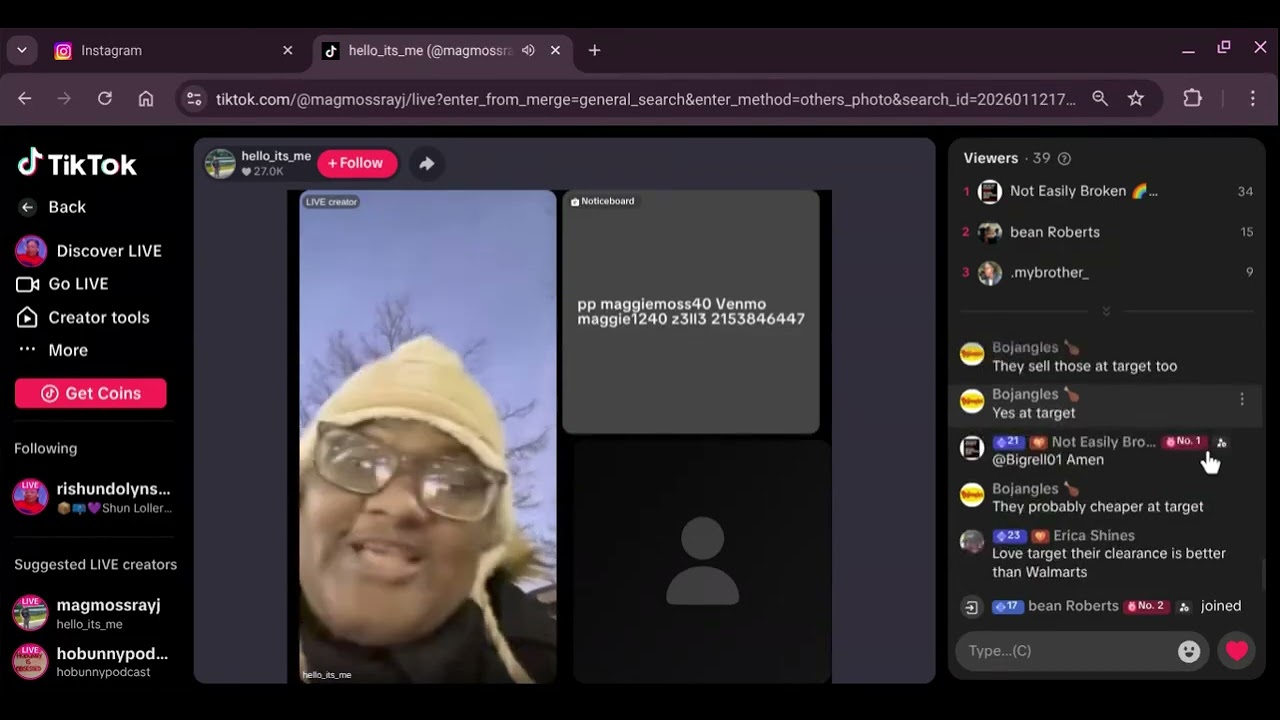Open the browser extensions menu

tap(1192, 98)
